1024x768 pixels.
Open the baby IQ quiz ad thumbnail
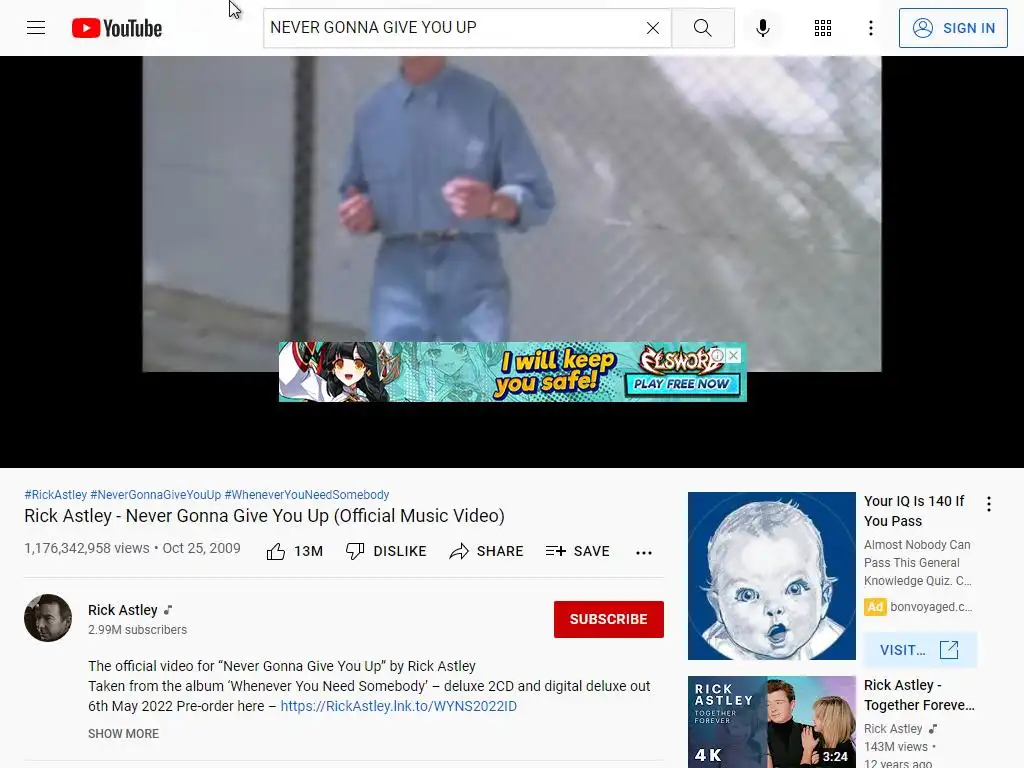coord(771,575)
